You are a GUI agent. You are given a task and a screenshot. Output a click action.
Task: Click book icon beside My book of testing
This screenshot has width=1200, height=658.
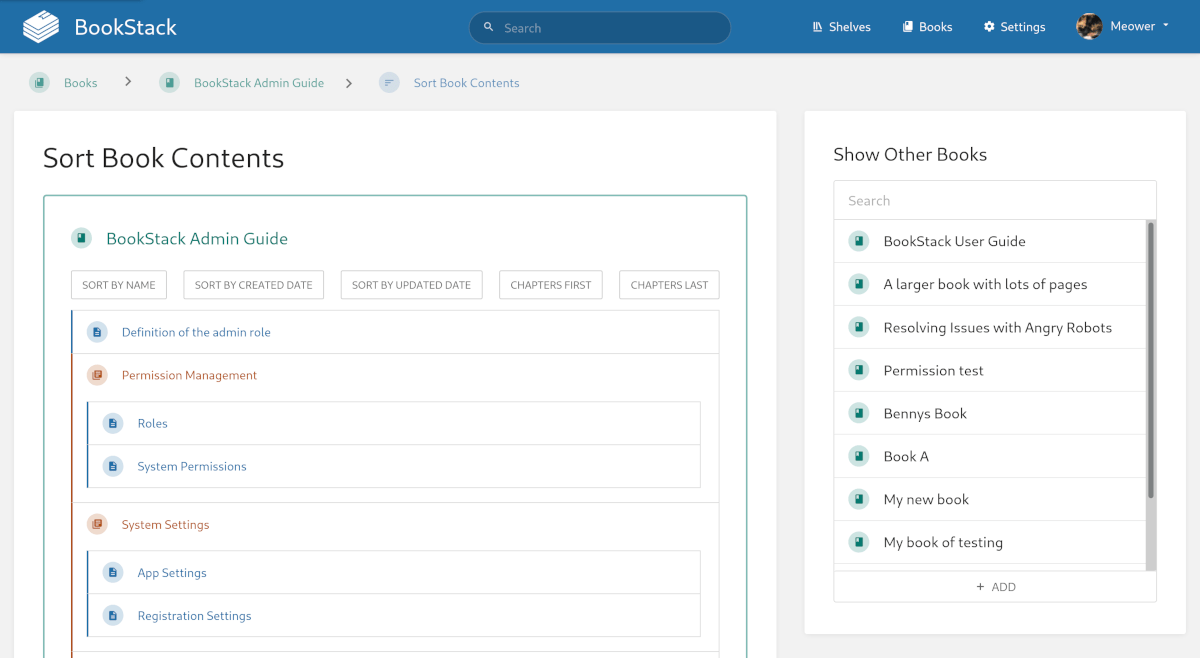tap(858, 542)
